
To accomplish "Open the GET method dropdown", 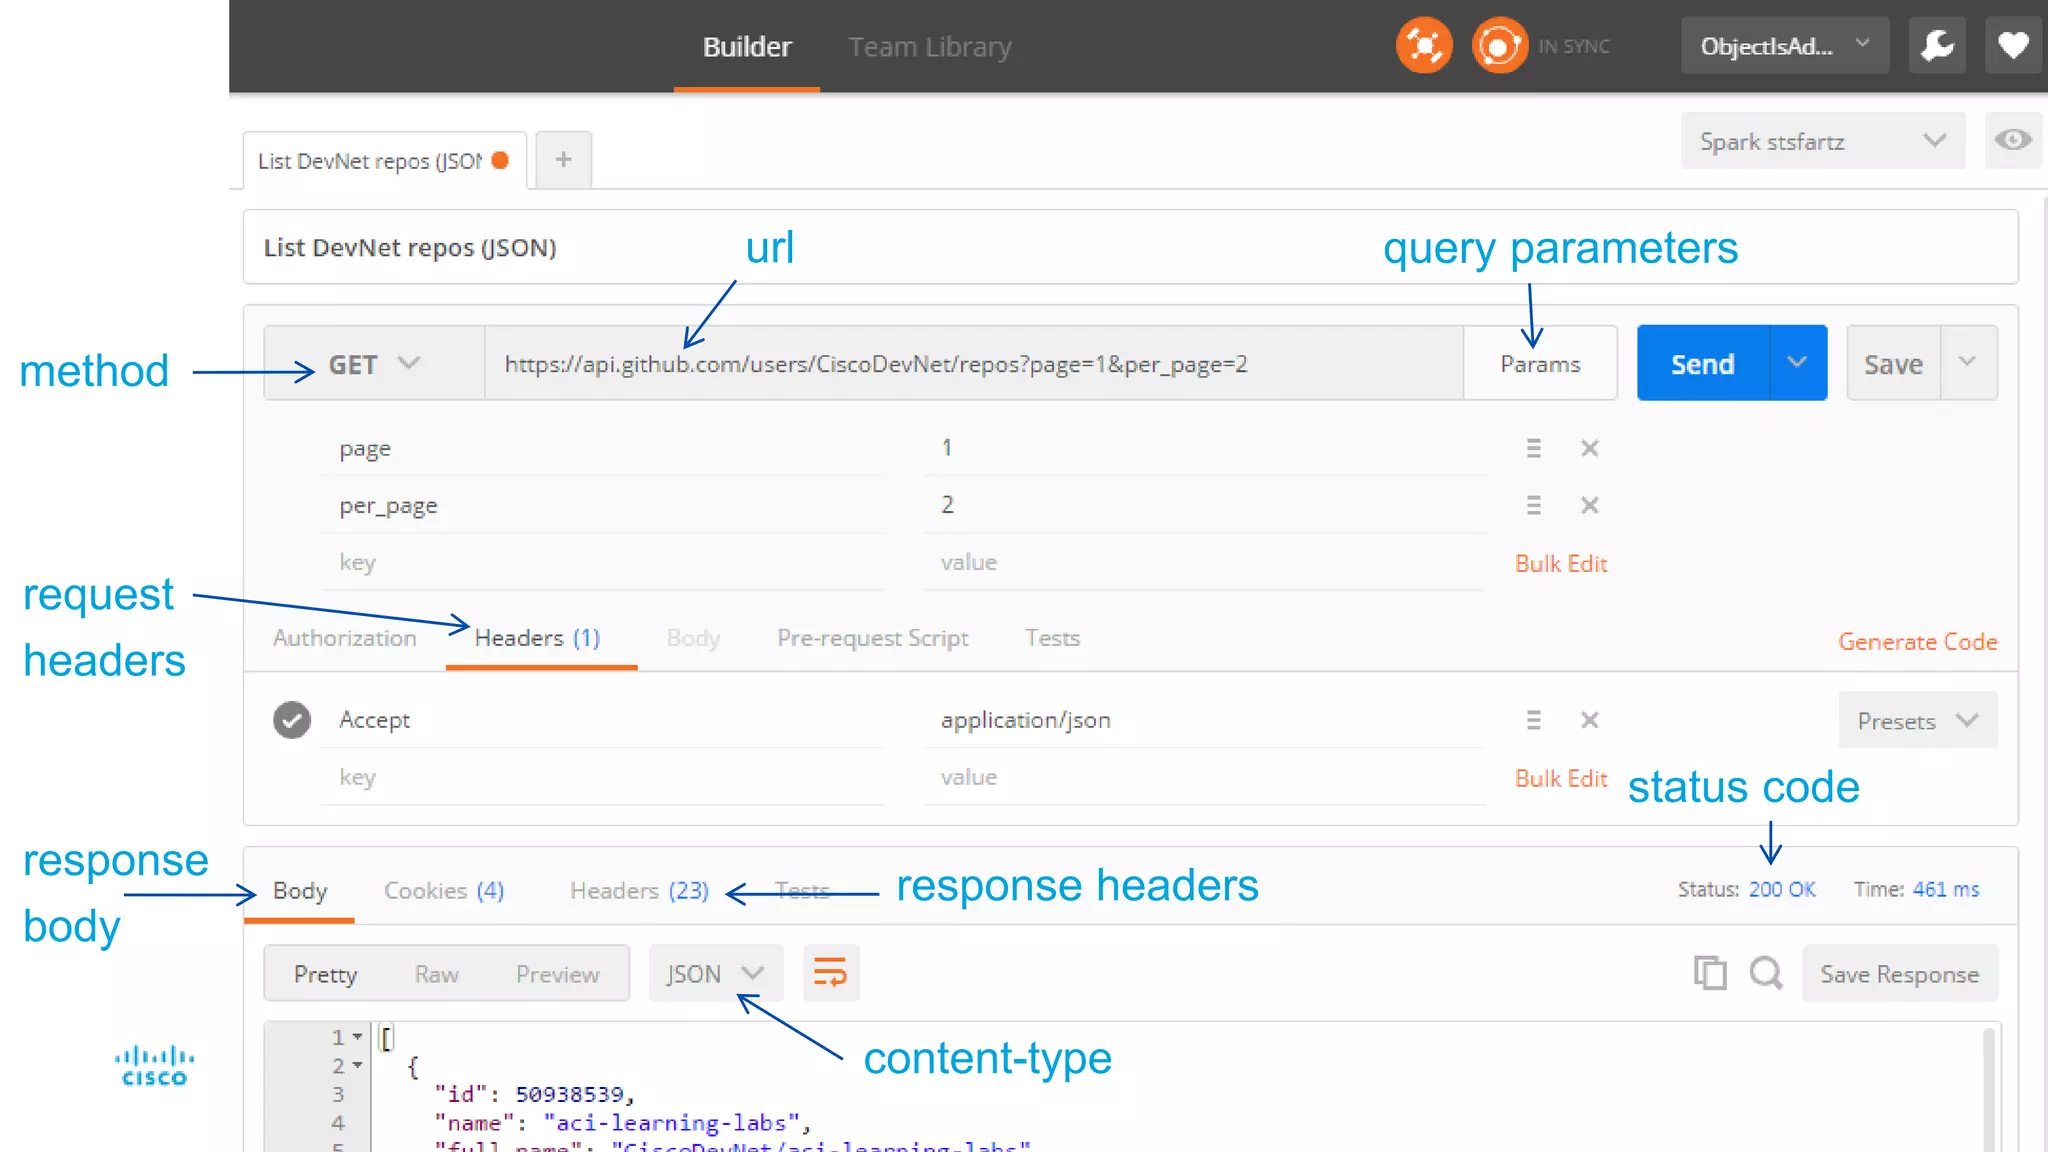I will tap(374, 364).
